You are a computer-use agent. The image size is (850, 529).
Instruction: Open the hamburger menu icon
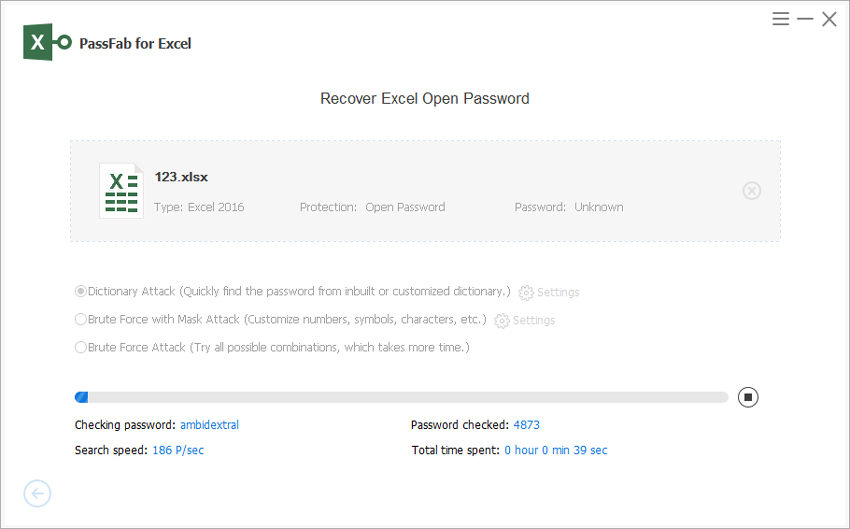click(x=781, y=19)
